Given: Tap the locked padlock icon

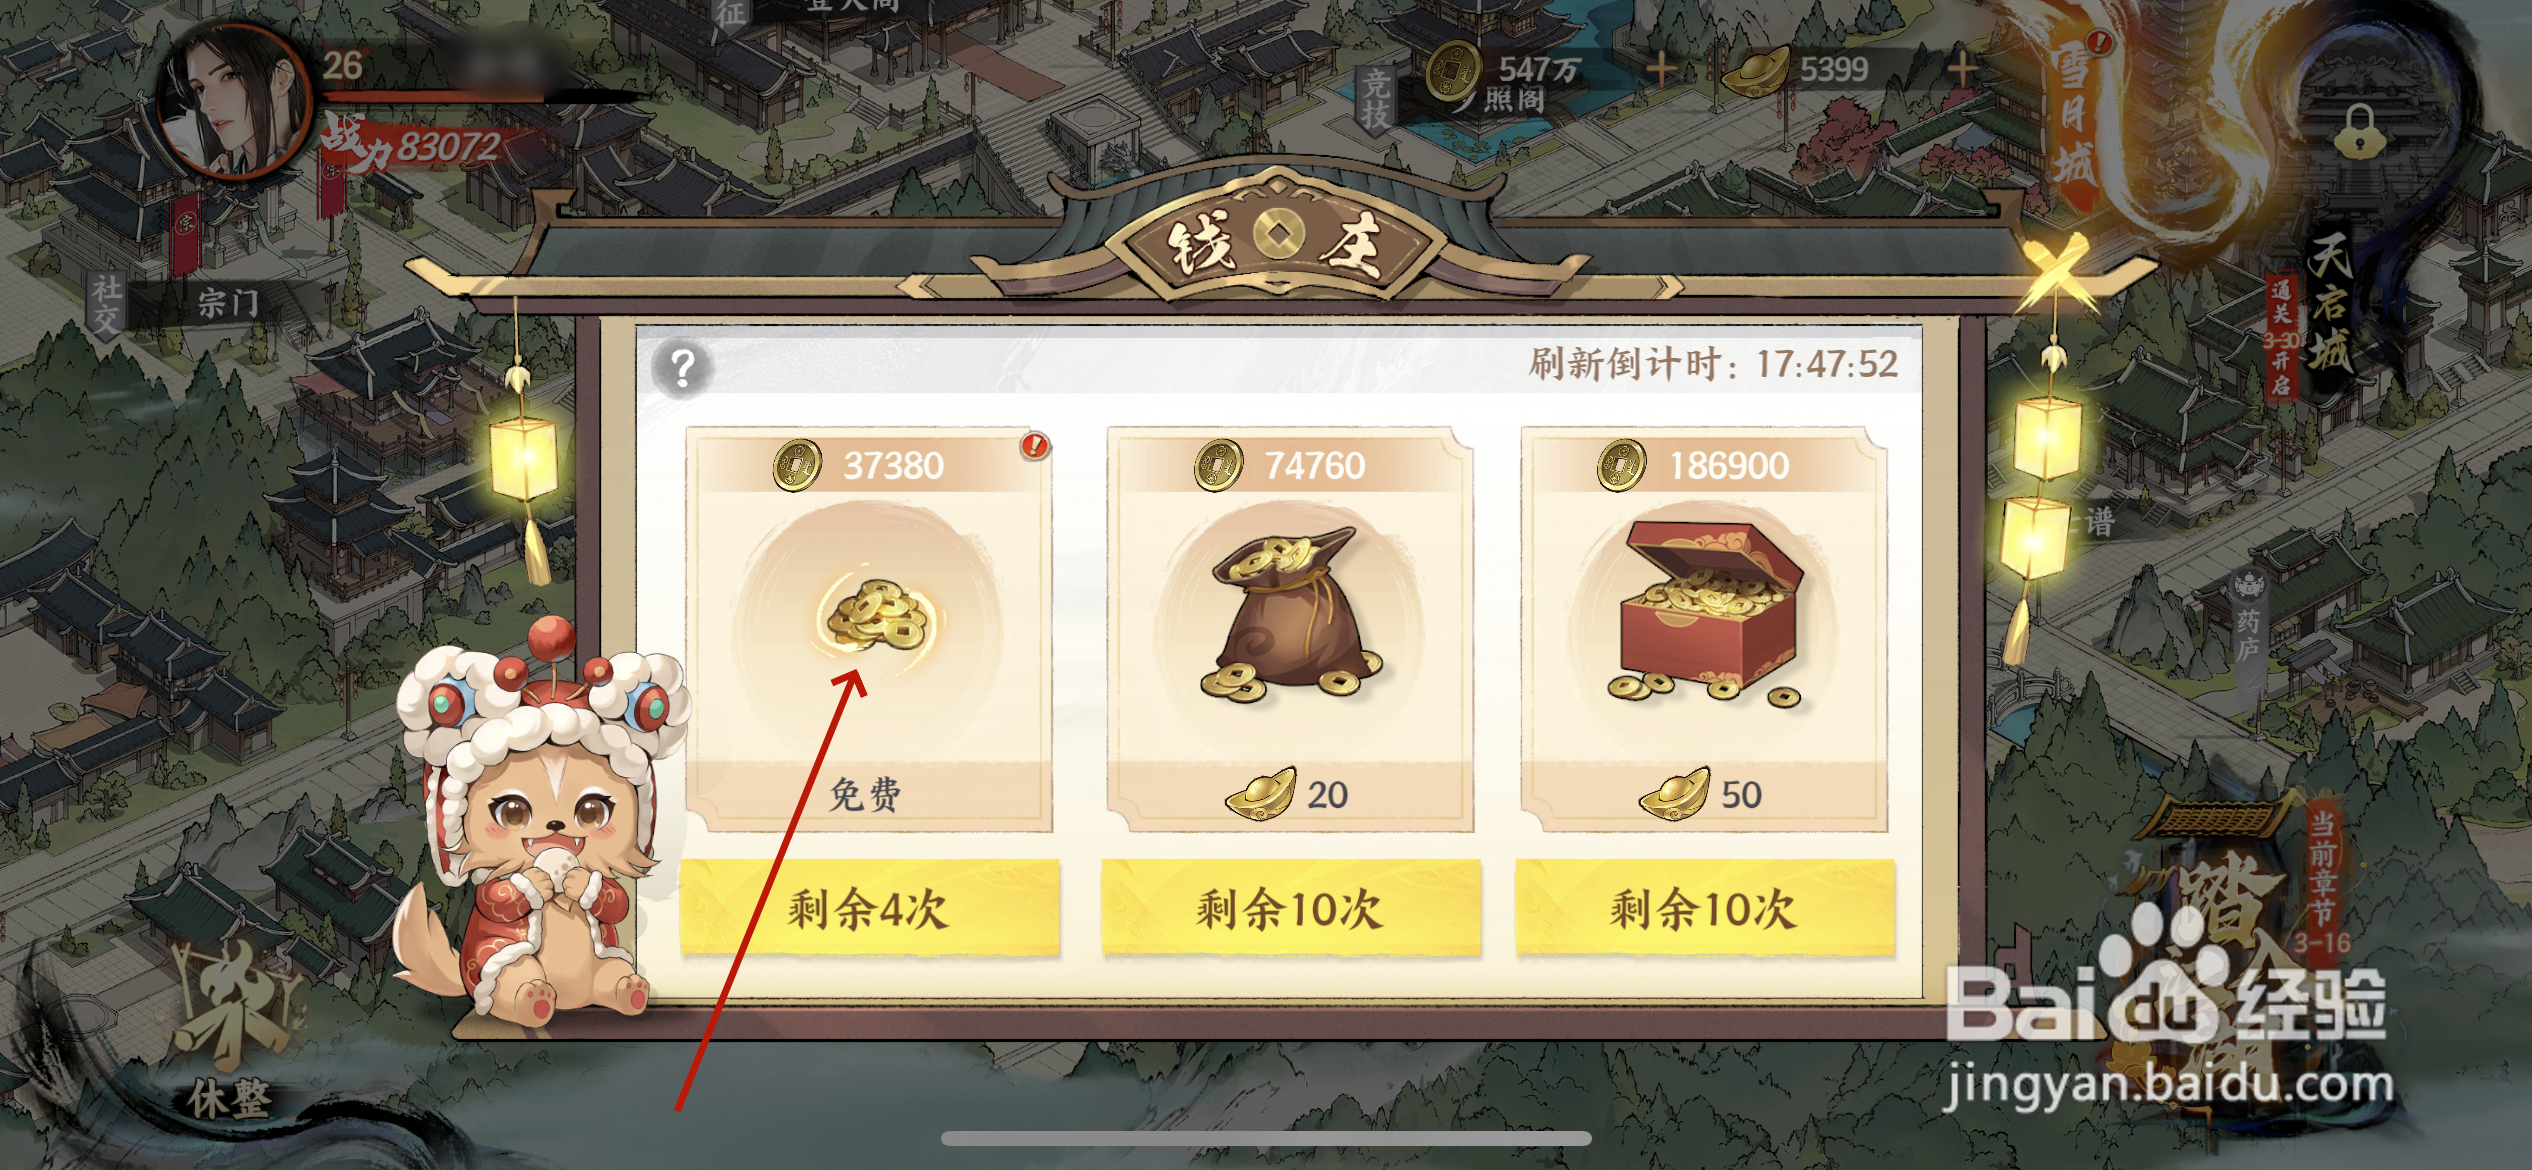Looking at the screenshot, I should (2358, 132).
